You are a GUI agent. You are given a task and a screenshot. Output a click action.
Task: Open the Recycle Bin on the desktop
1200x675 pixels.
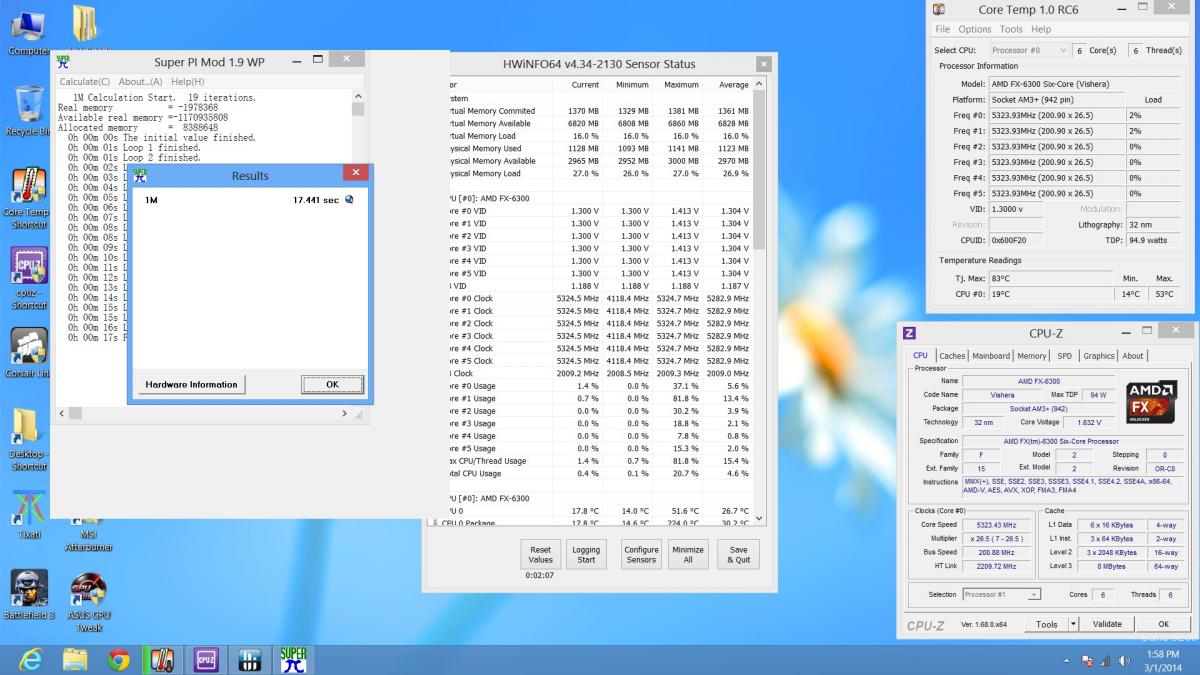pyautogui.click(x=28, y=110)
